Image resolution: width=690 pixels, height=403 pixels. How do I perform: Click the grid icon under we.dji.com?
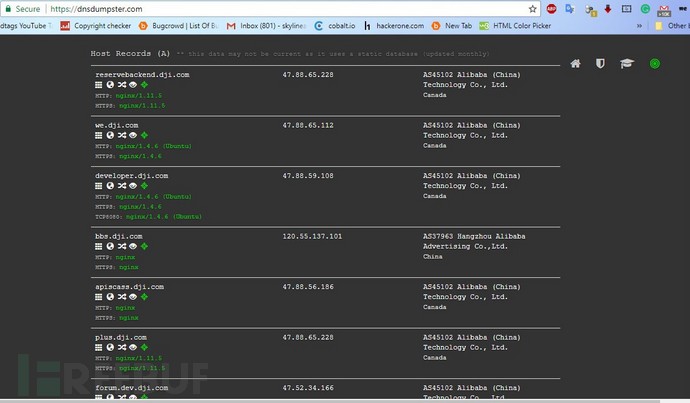(x=99, y=136)
